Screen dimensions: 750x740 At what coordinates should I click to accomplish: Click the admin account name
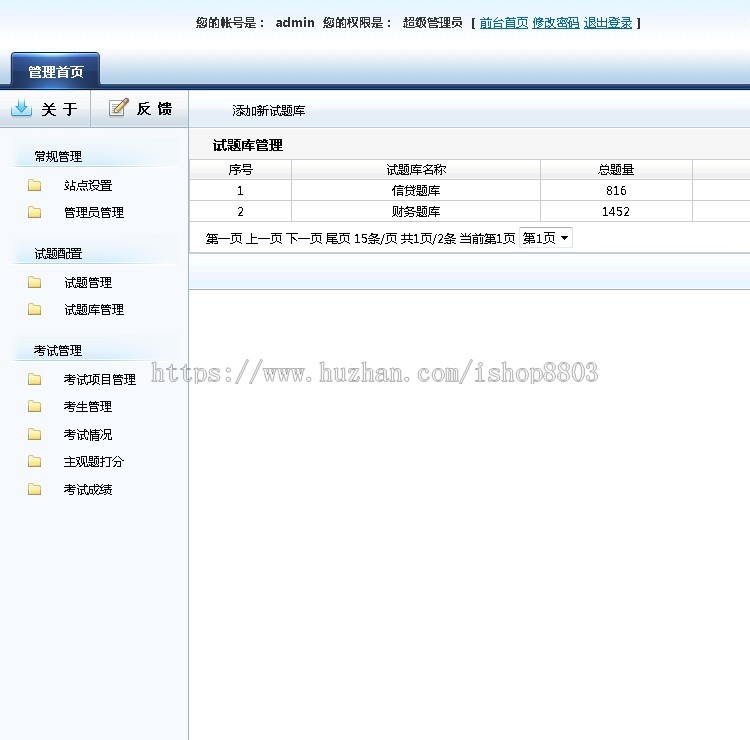[295, 22]
